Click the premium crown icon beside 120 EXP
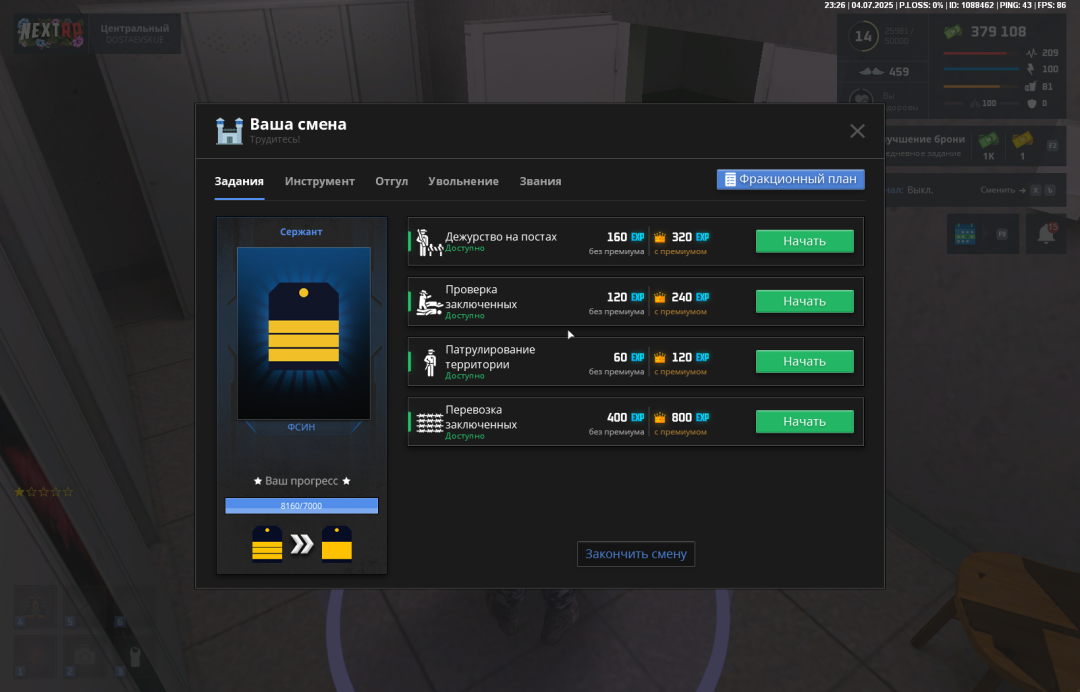The height and width of the screenshot is (692, 1080). [660, 357]
